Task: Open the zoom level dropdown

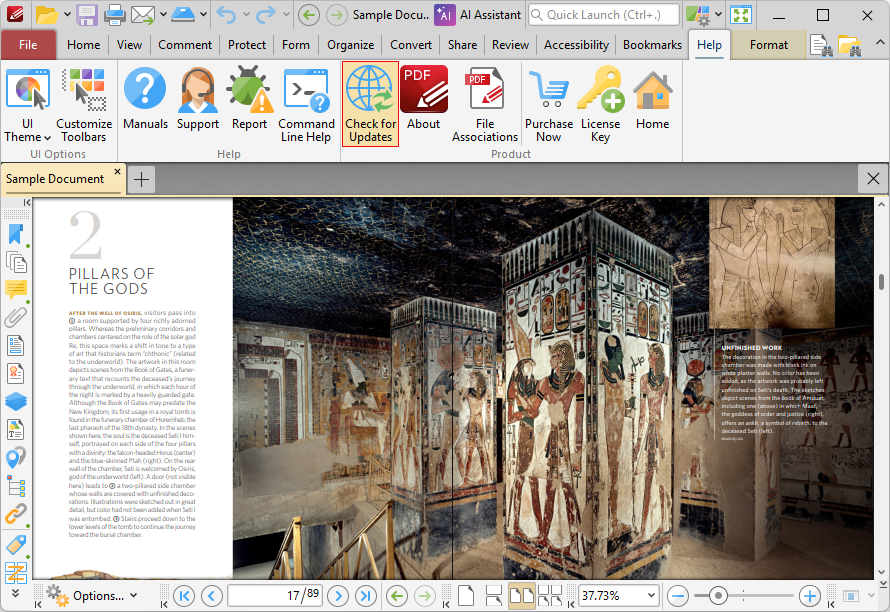Action: (651, 596)
